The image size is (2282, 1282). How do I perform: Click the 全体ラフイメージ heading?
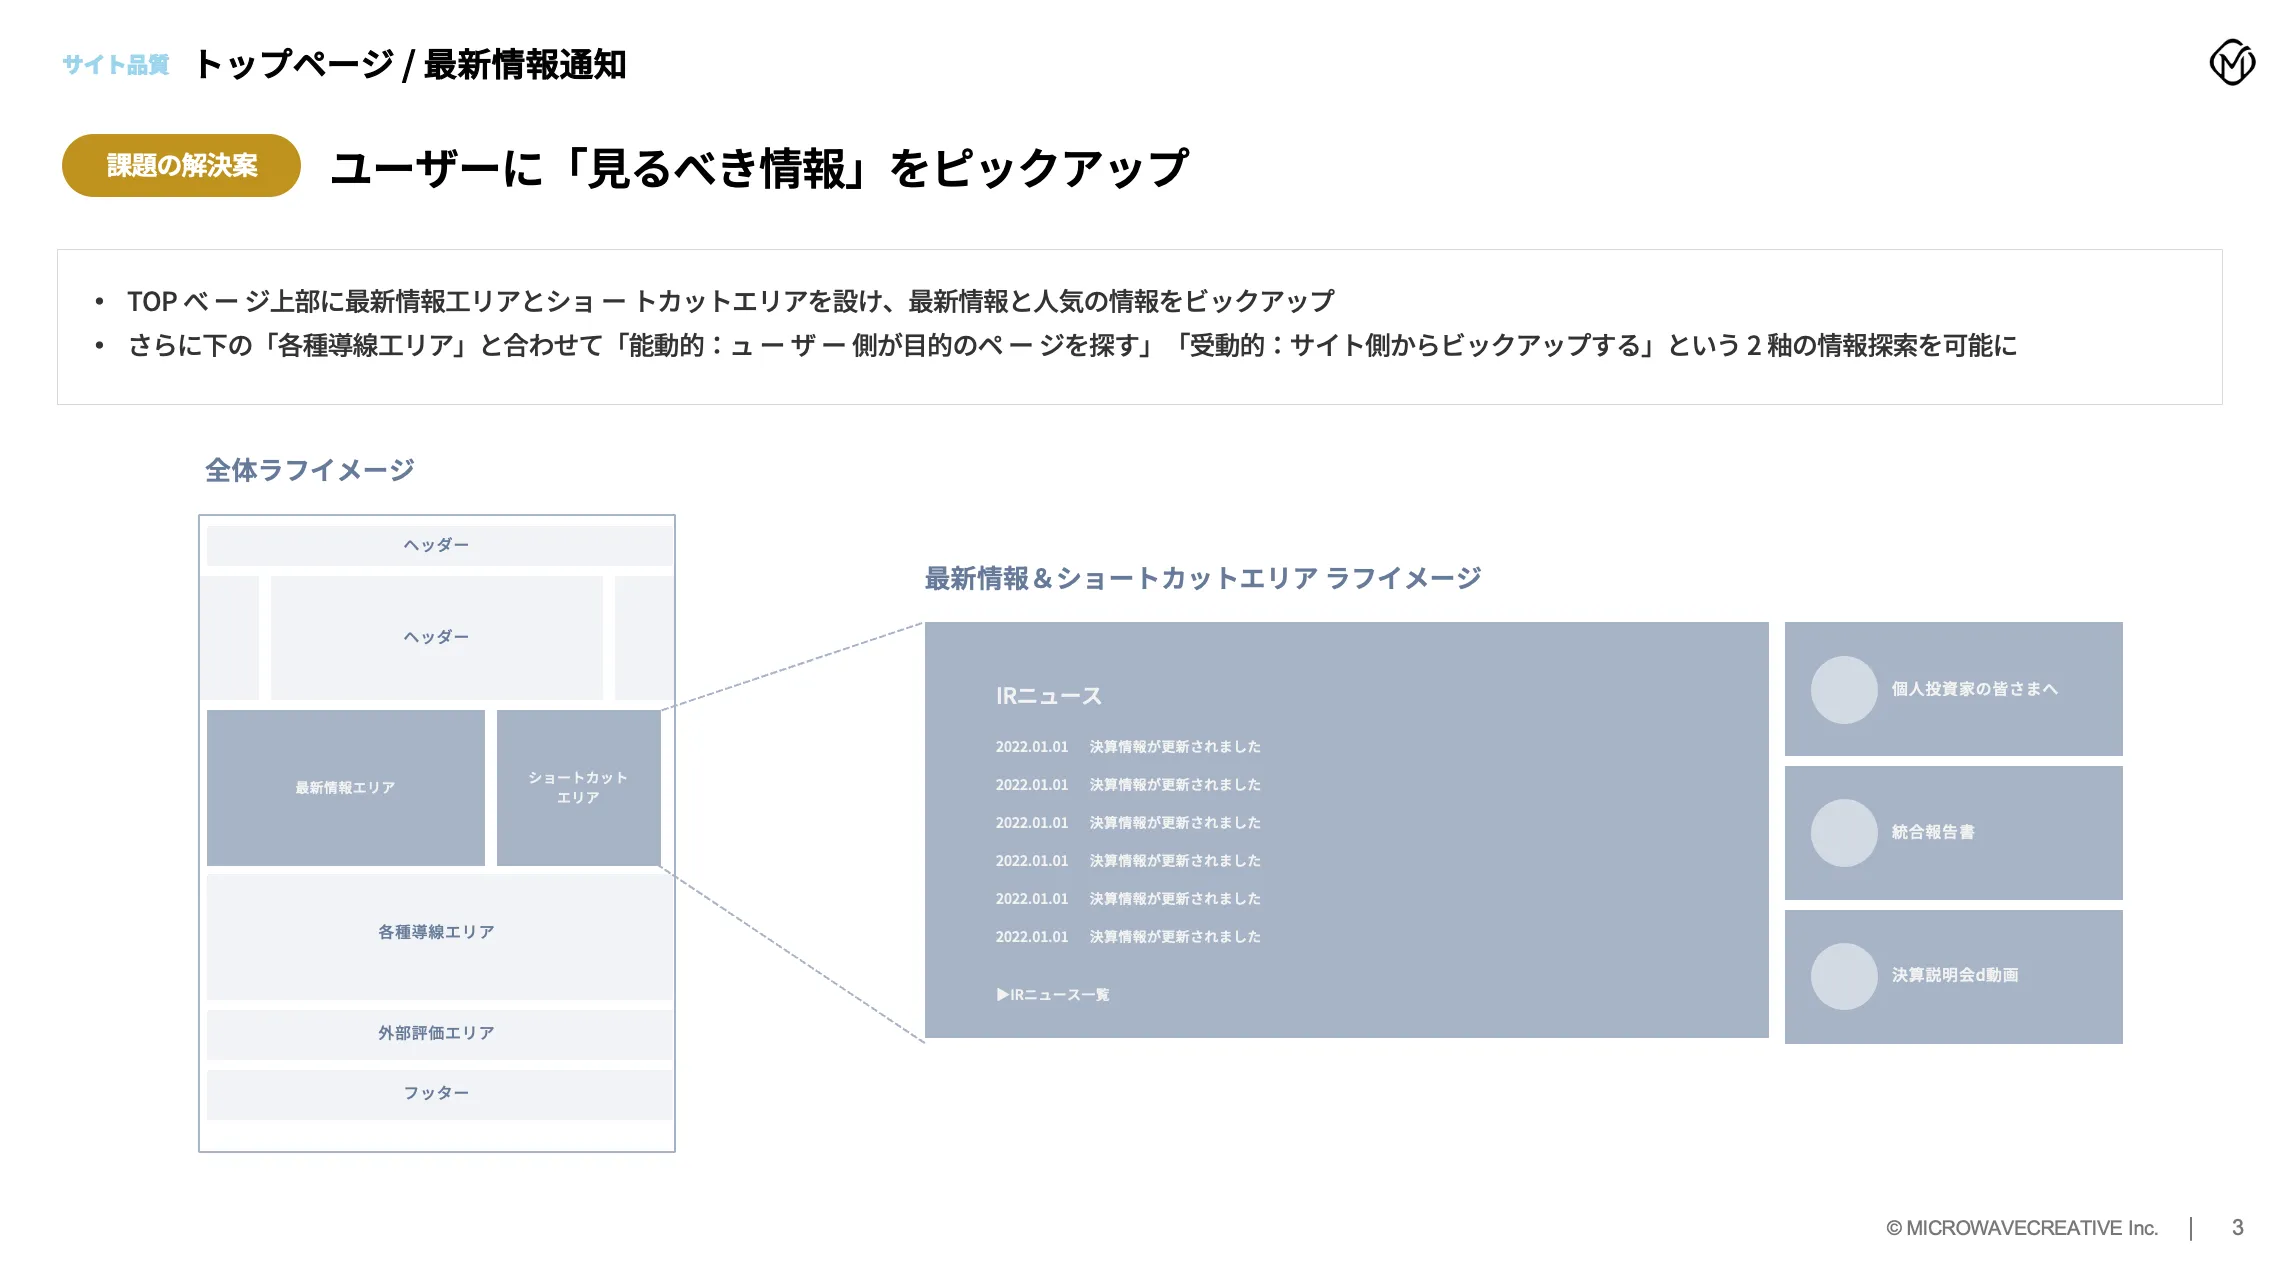coord(309,470)
